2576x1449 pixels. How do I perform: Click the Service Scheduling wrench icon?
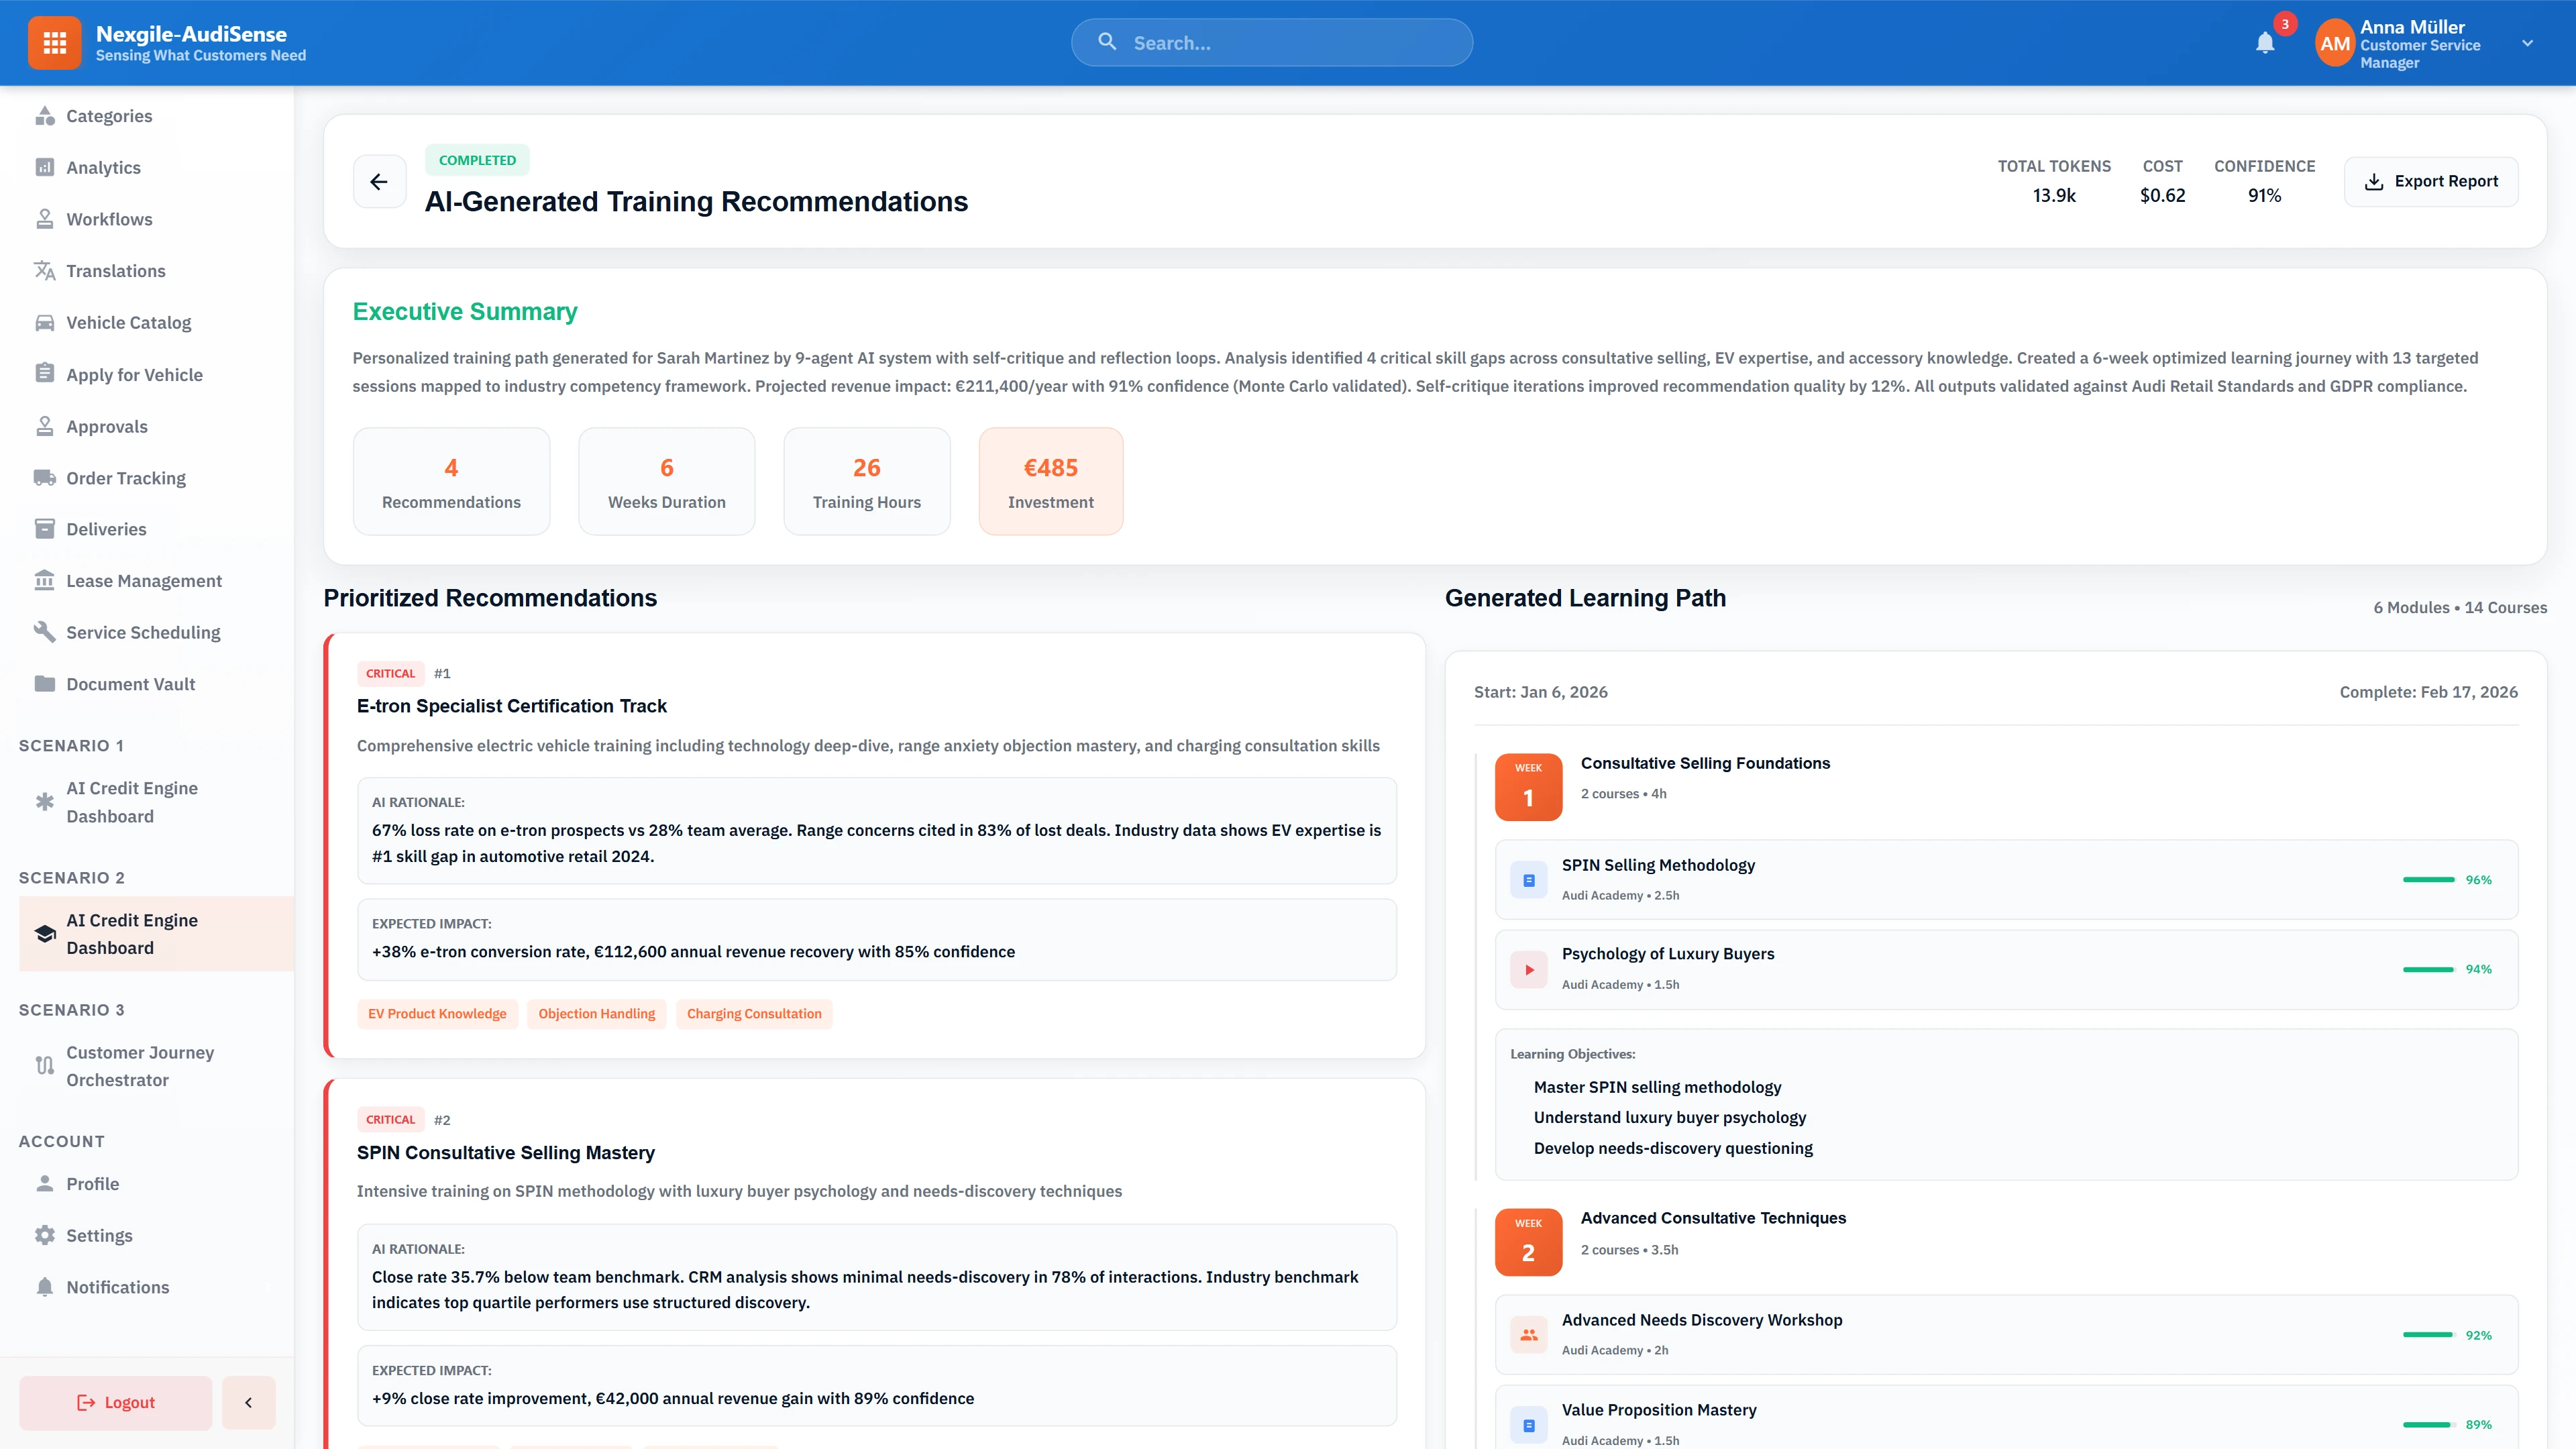point(45,632)
